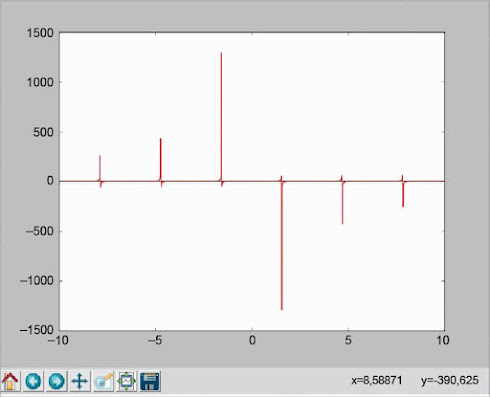Click the y-axis label 1500

40,33
